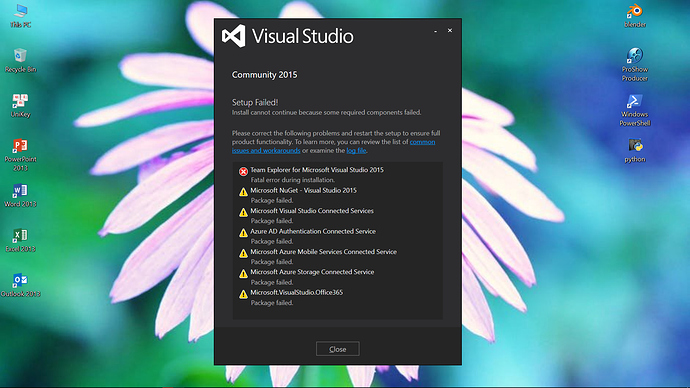Viewport: 690px width, 388px height.
Task: Select Excel 2013 desktop shortcut
Action: pos(20,240)
